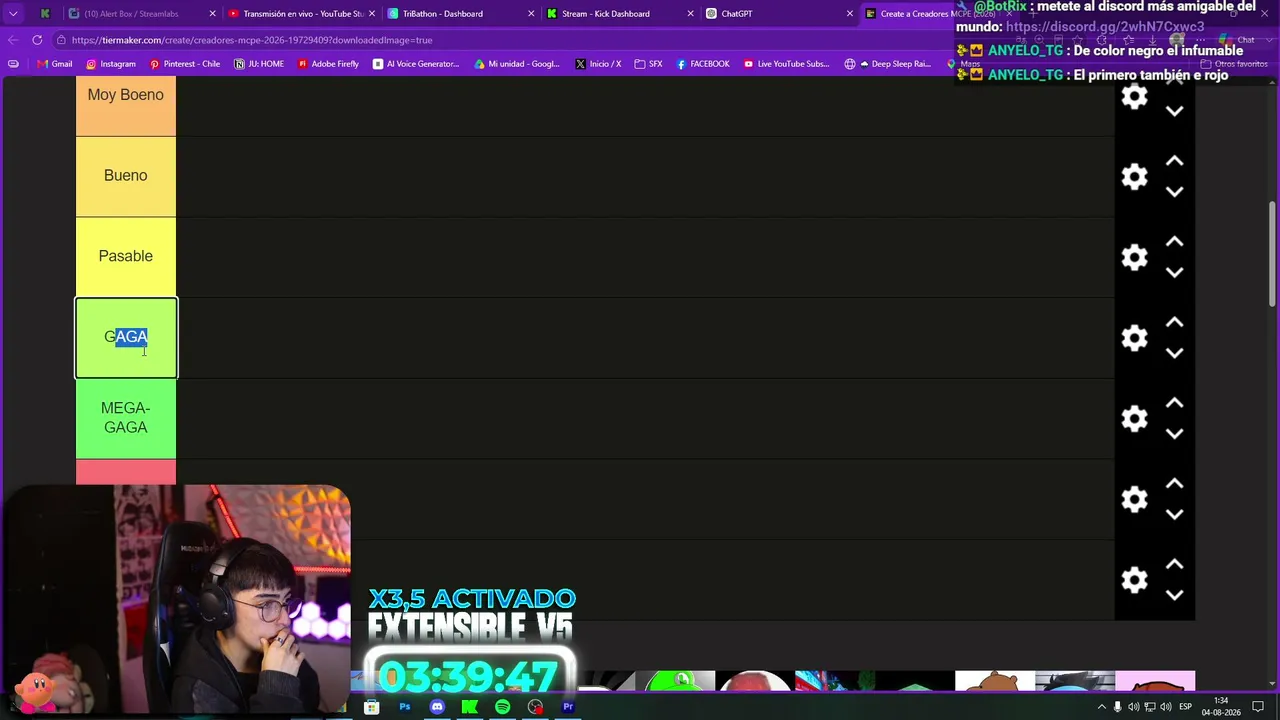The width and height of the screenshot is (1280, 720).
Task: Switch to the ChatGPT tab
Action: point(779,14)
